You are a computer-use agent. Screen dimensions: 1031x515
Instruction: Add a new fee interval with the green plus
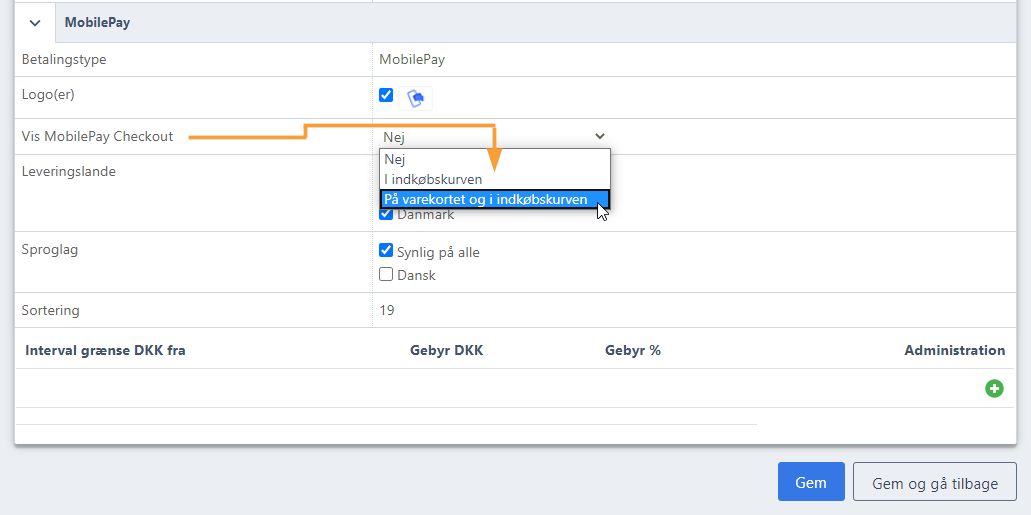(994, 389)
